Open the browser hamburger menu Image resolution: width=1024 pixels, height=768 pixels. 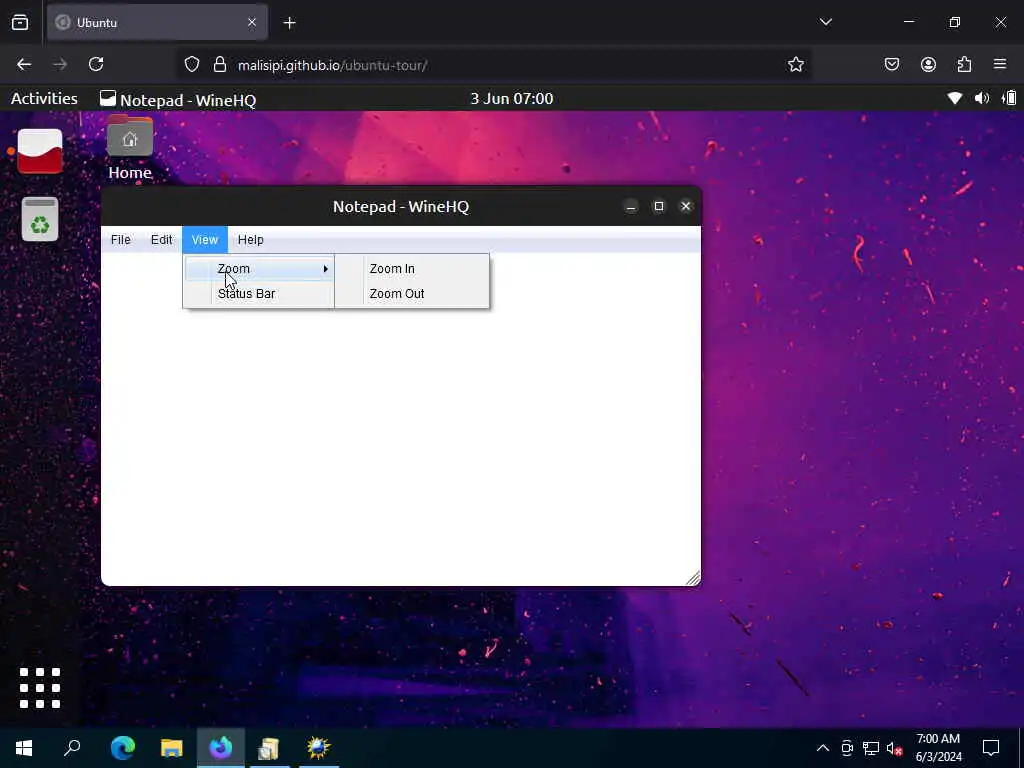tap(1000, 64)
